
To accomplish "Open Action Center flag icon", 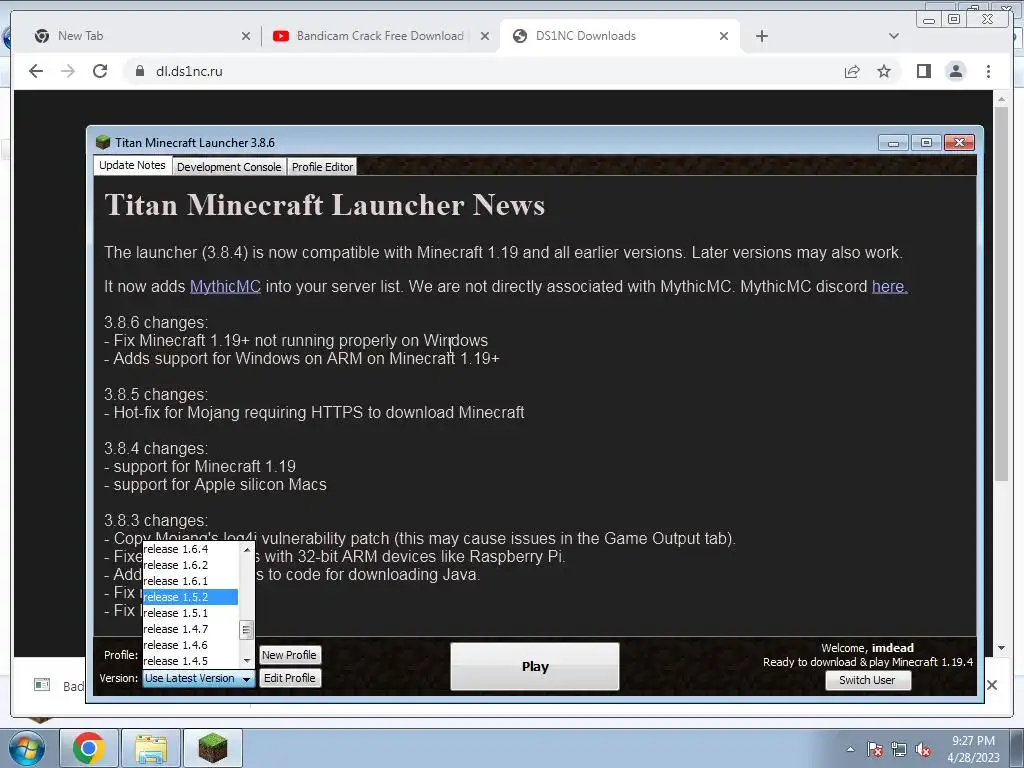I will click(875, 750).
